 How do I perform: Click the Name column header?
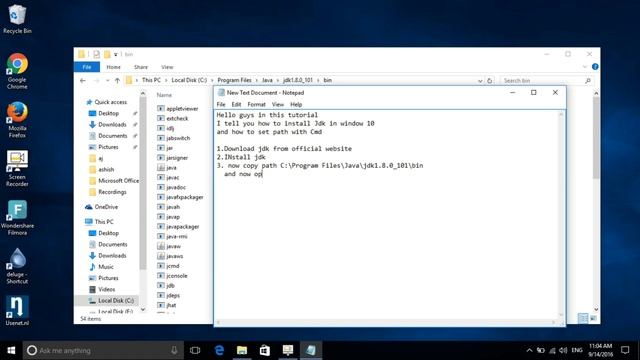coord(164,95)
